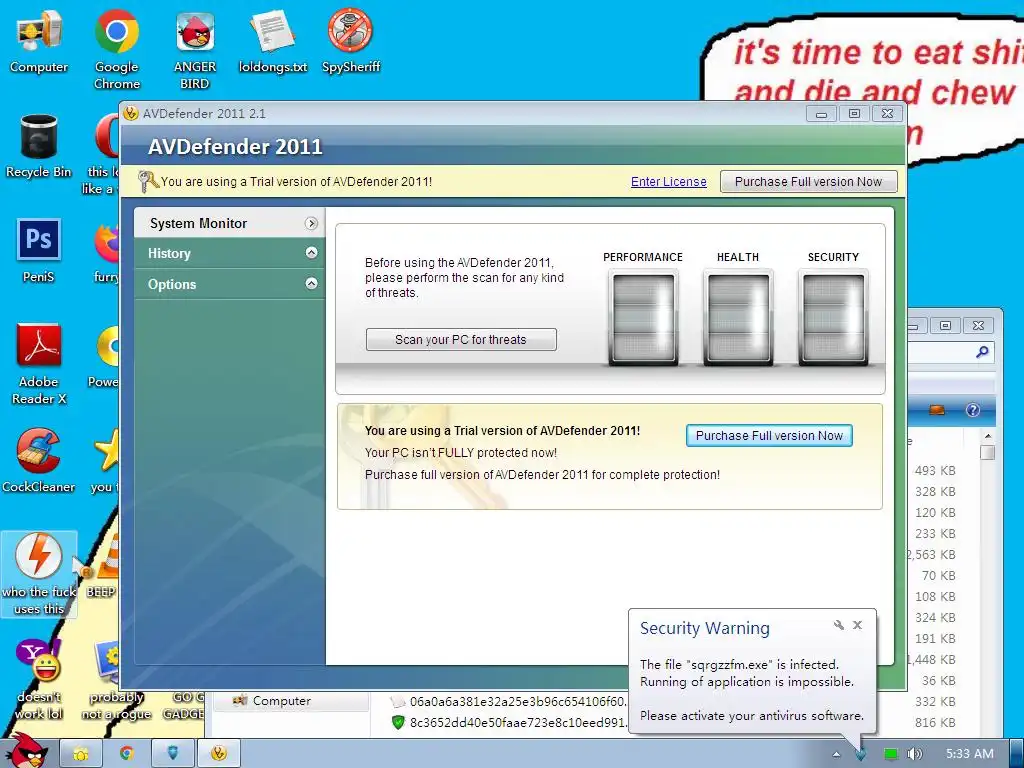1024x768 pixels.
Task: Open the ANGER BIRD desktop icon
Action: (x=195, y=49)
